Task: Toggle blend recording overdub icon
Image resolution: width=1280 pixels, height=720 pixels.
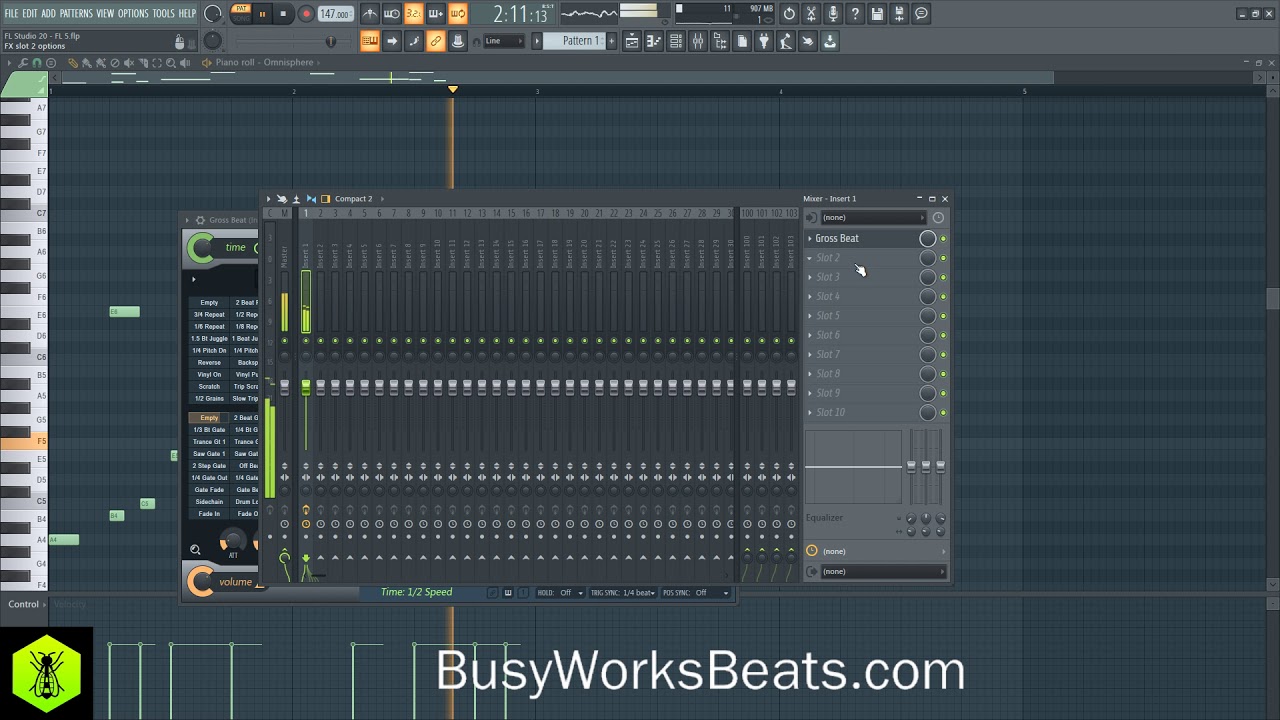Action: pyautogui.click(x=435, y=14)
